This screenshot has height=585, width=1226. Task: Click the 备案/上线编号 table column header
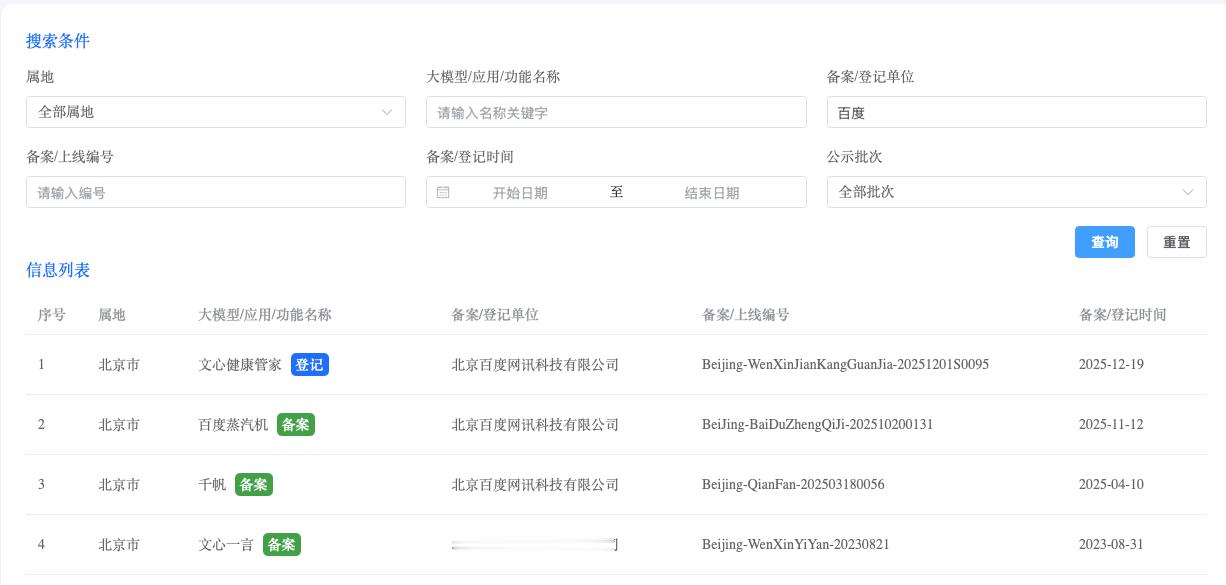[x=746, y=315]
